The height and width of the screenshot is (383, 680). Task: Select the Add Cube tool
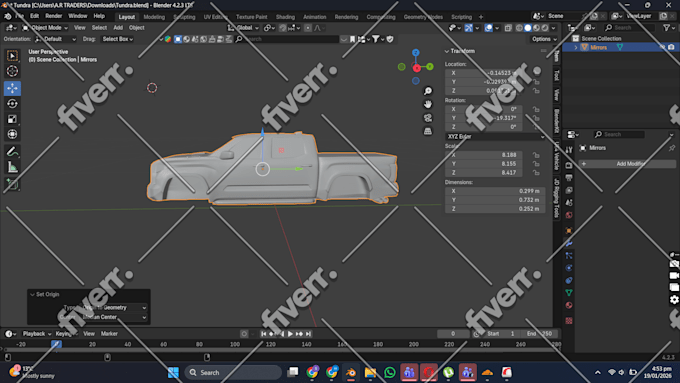point(12,184)
